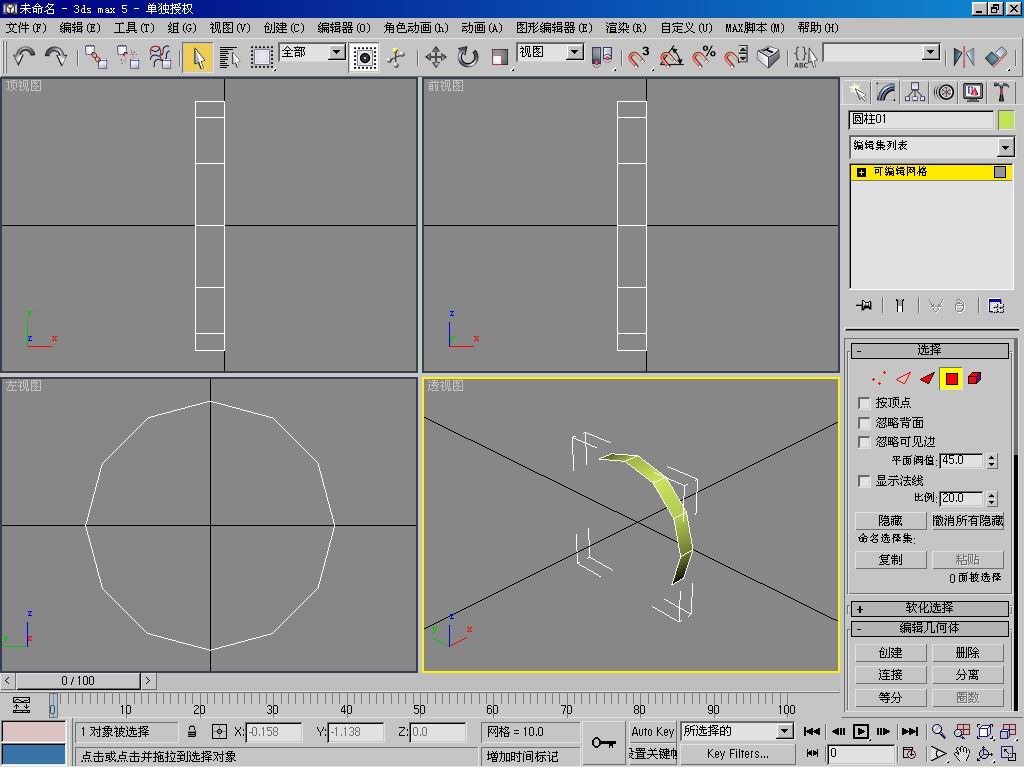Screen dimensions: 1024x768
Task: Toggle absolute/offset transform type-in mode
Action: pyautogui.click(x=219, y=732)
